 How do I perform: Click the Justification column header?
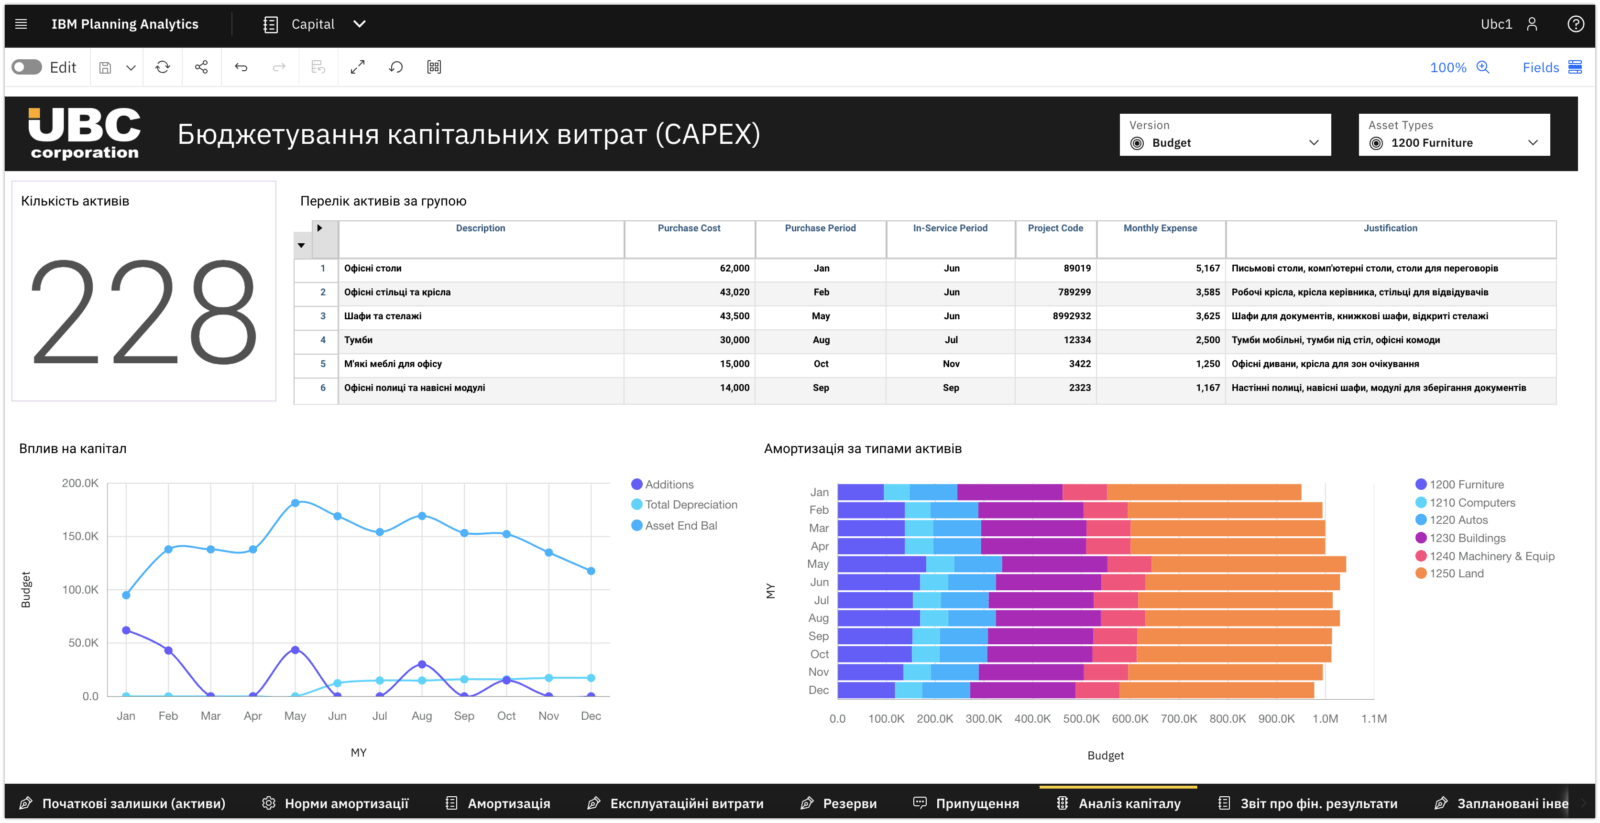tap(1391, 239)
